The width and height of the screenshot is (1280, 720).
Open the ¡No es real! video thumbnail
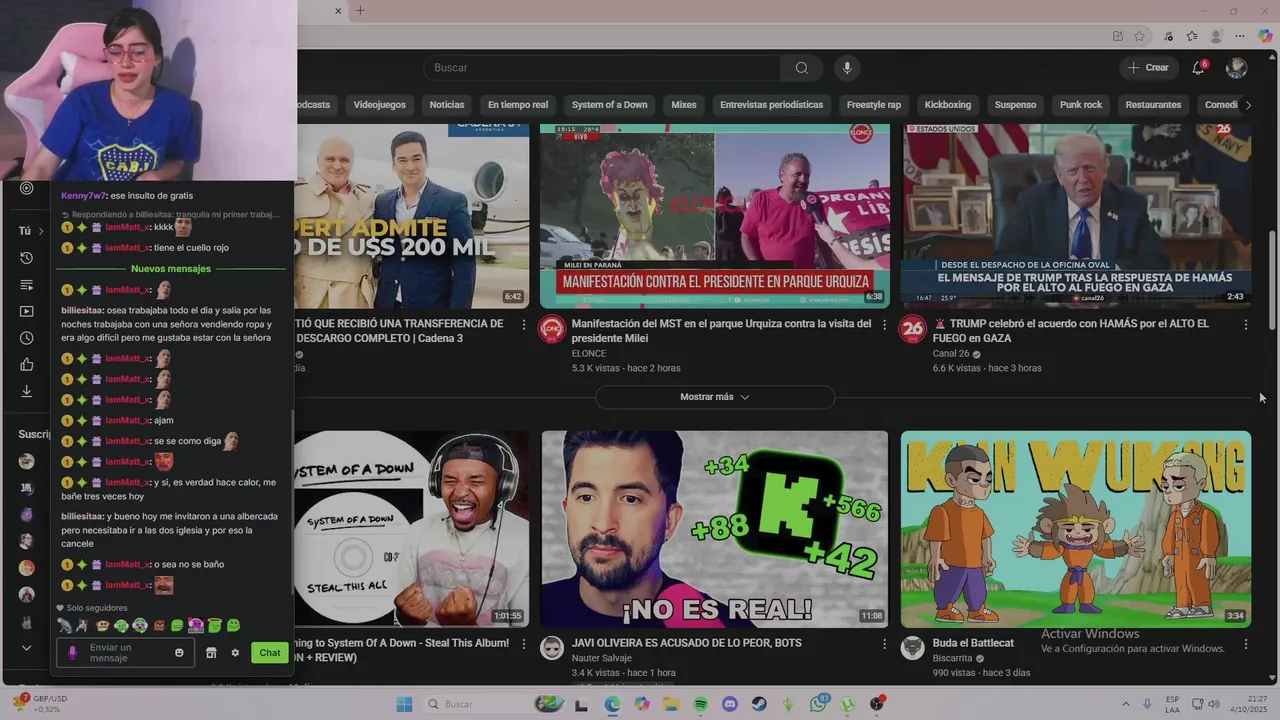(x=715, y=529)
